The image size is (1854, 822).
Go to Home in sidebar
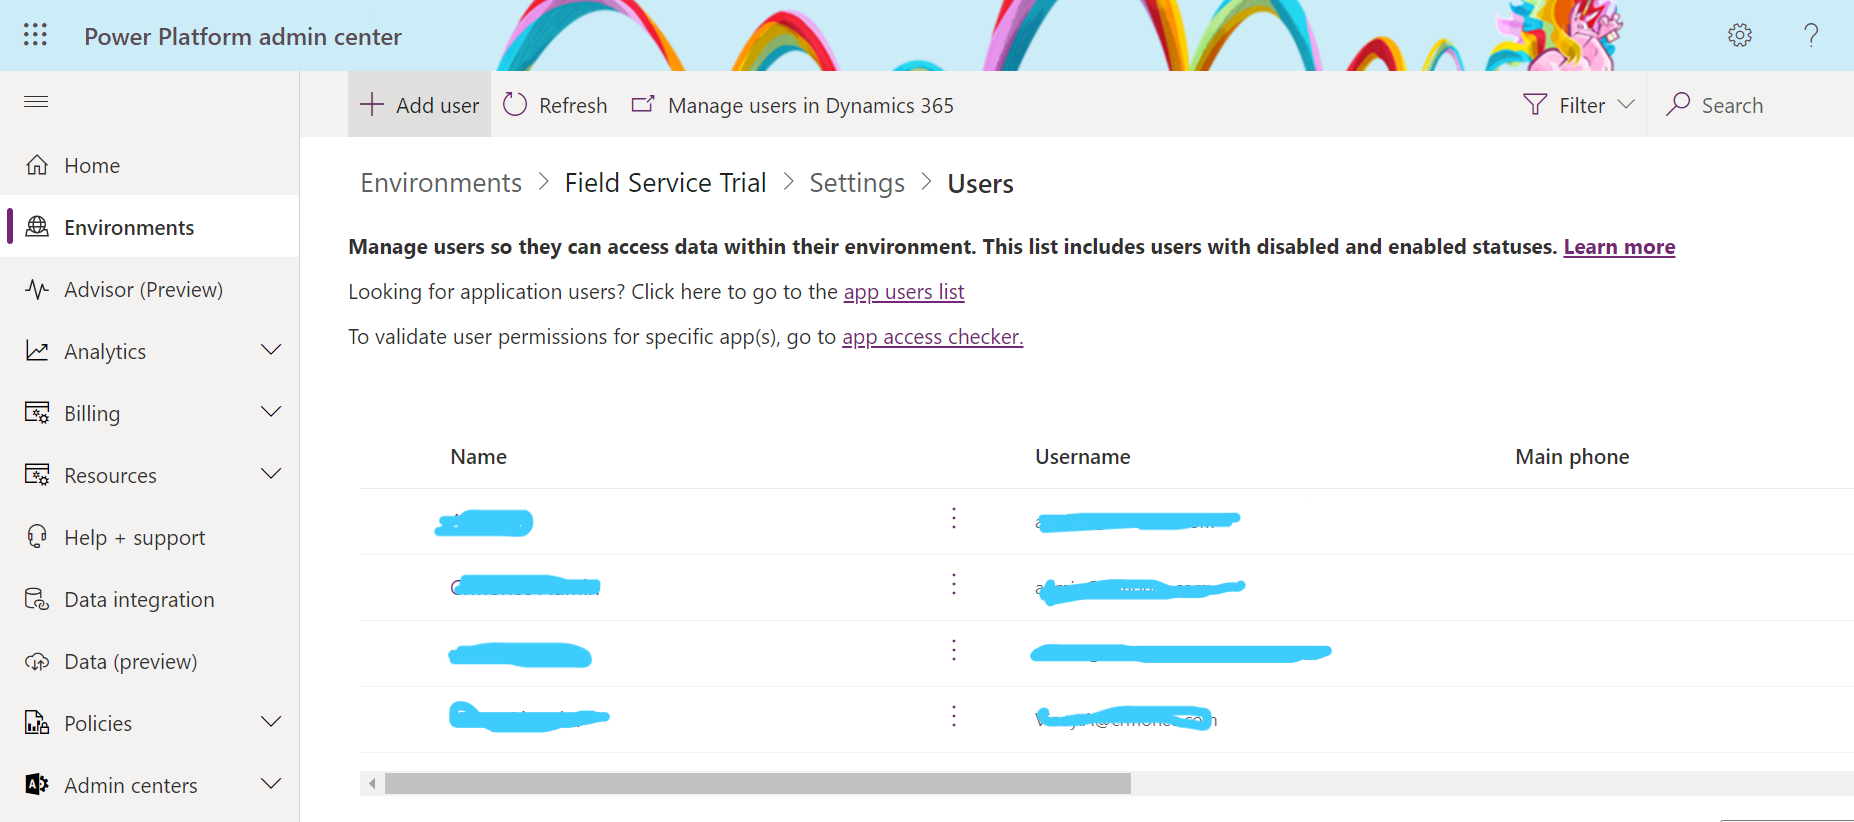click(x=150, y=165)
